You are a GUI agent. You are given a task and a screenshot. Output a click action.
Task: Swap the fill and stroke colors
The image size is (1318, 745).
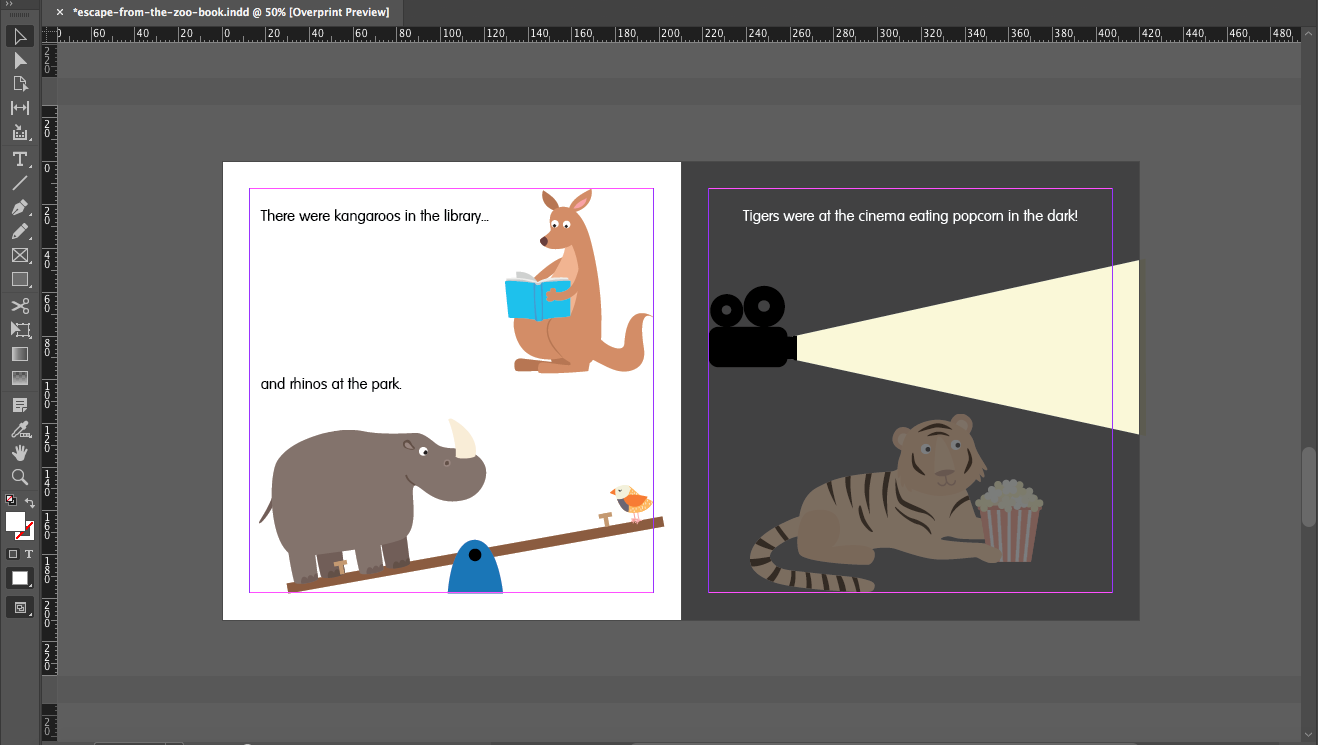pyautogui.click(x=30, y=502)
